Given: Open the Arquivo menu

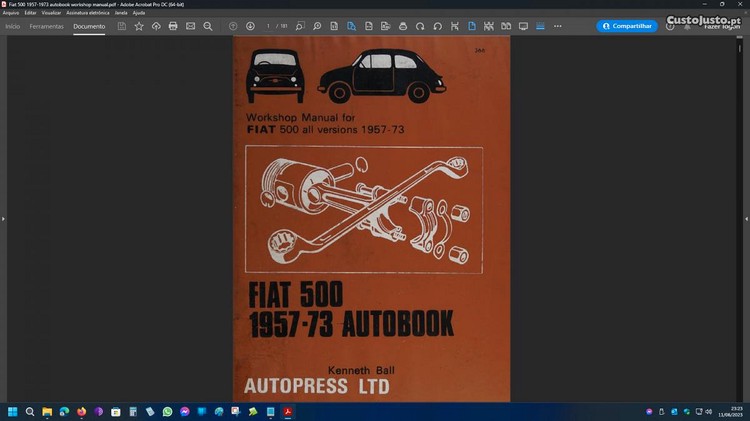Looking at the screenshot, I should tap(11, 13).
